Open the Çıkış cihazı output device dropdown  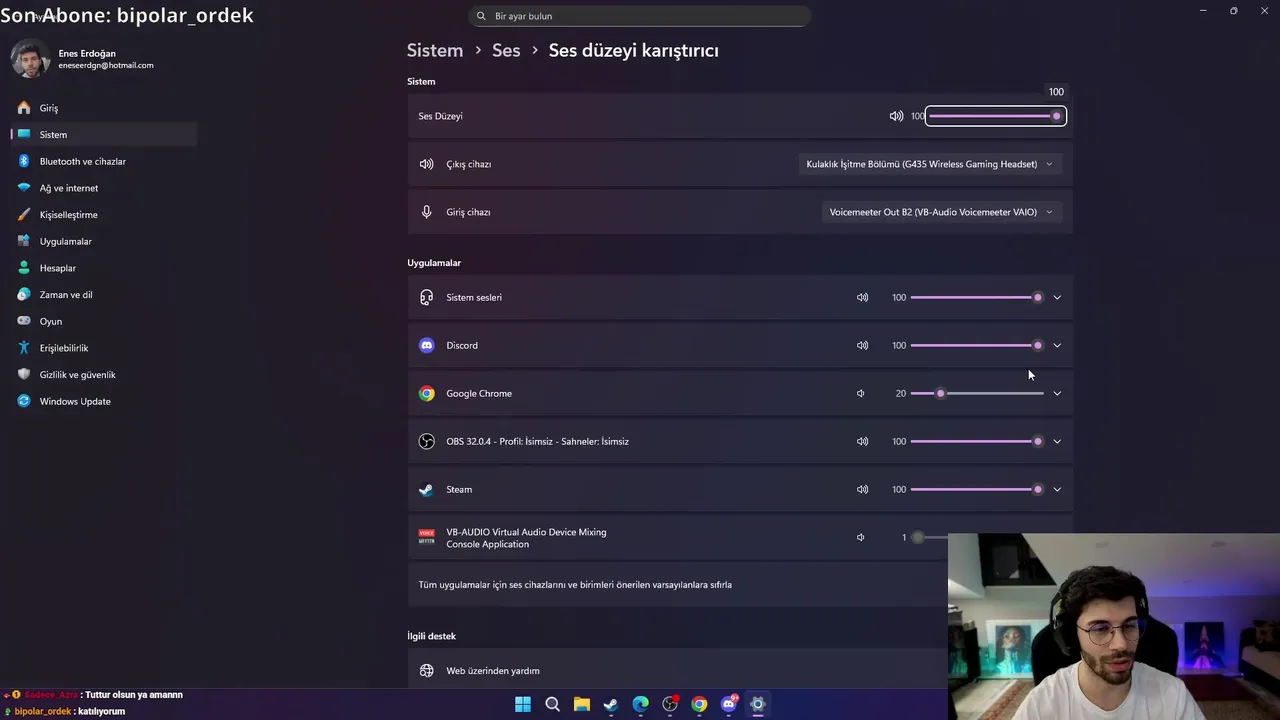(930, 164)
